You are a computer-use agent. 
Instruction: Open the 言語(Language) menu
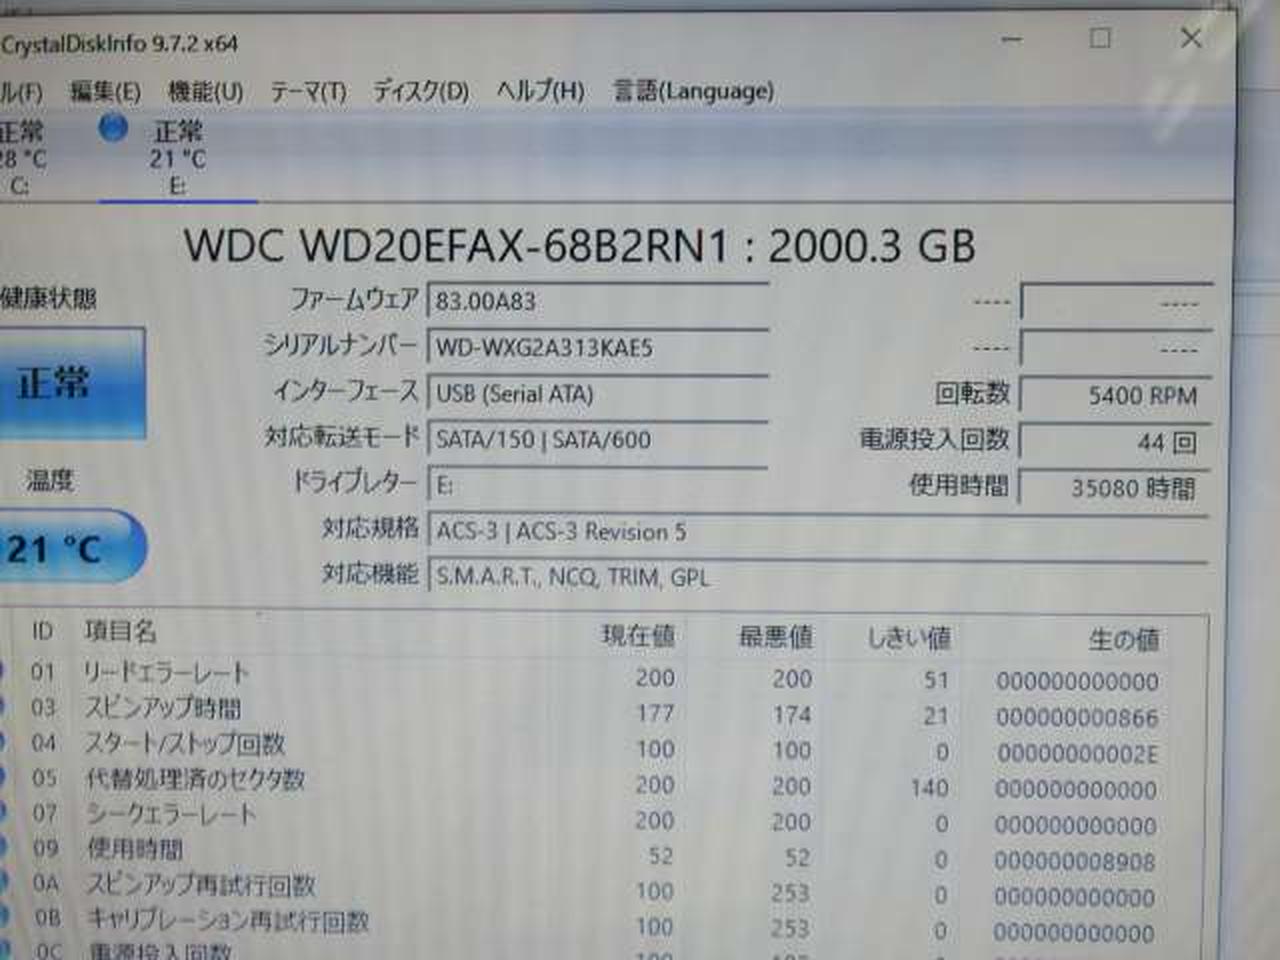pos(693,92)
